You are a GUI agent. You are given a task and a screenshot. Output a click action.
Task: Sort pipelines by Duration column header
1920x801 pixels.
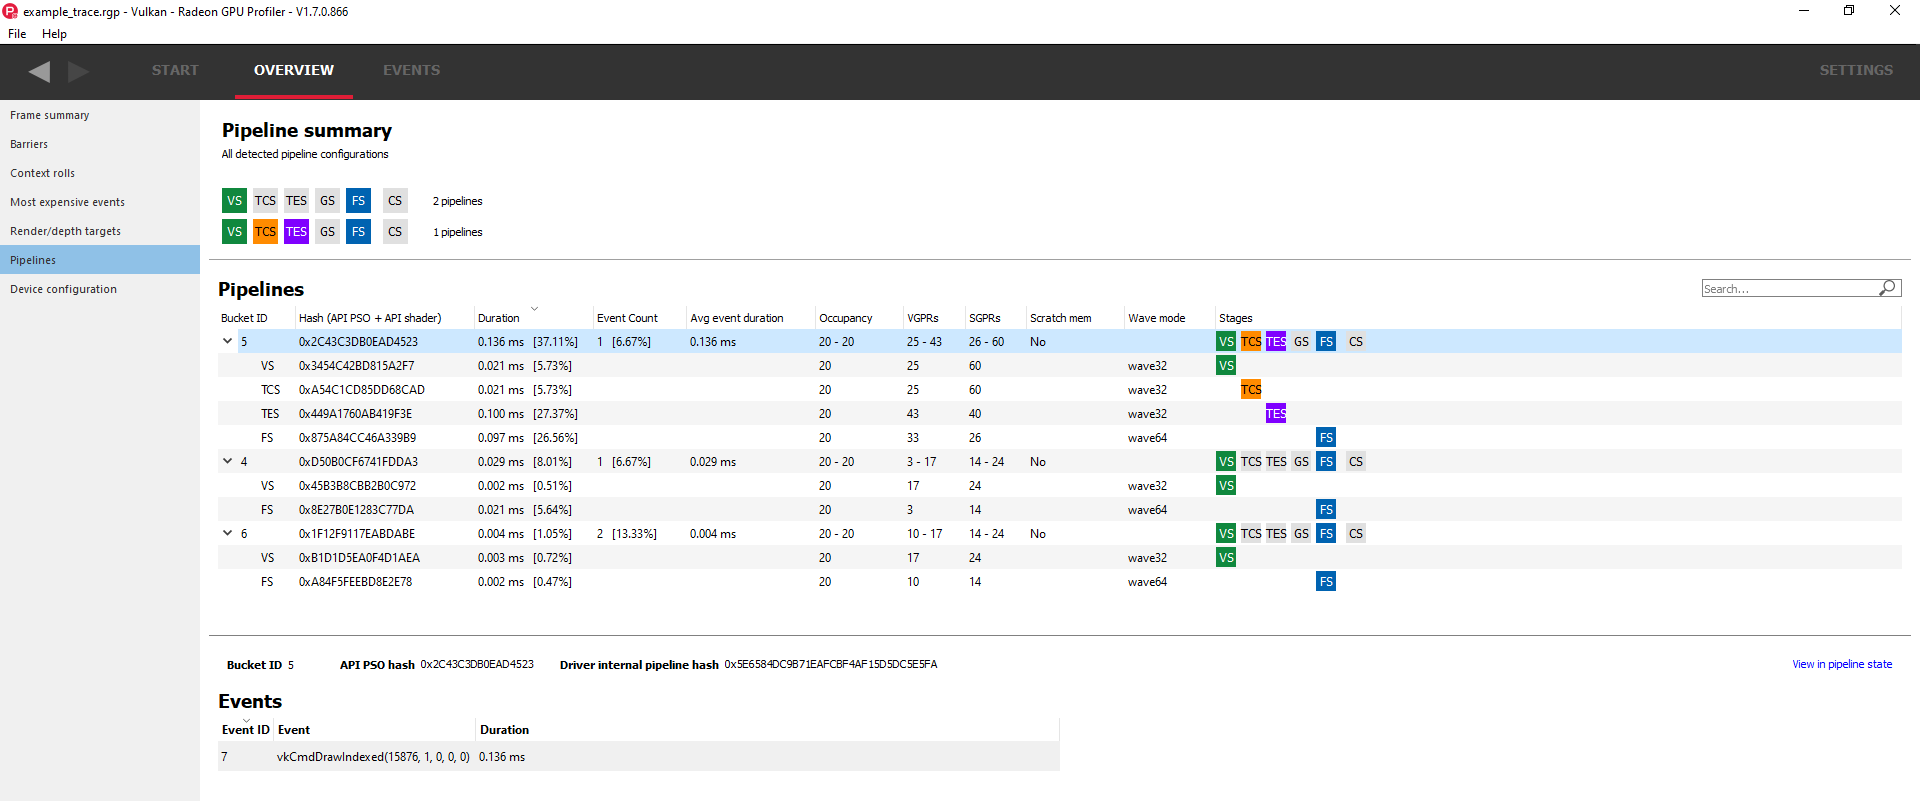[498, 318]
